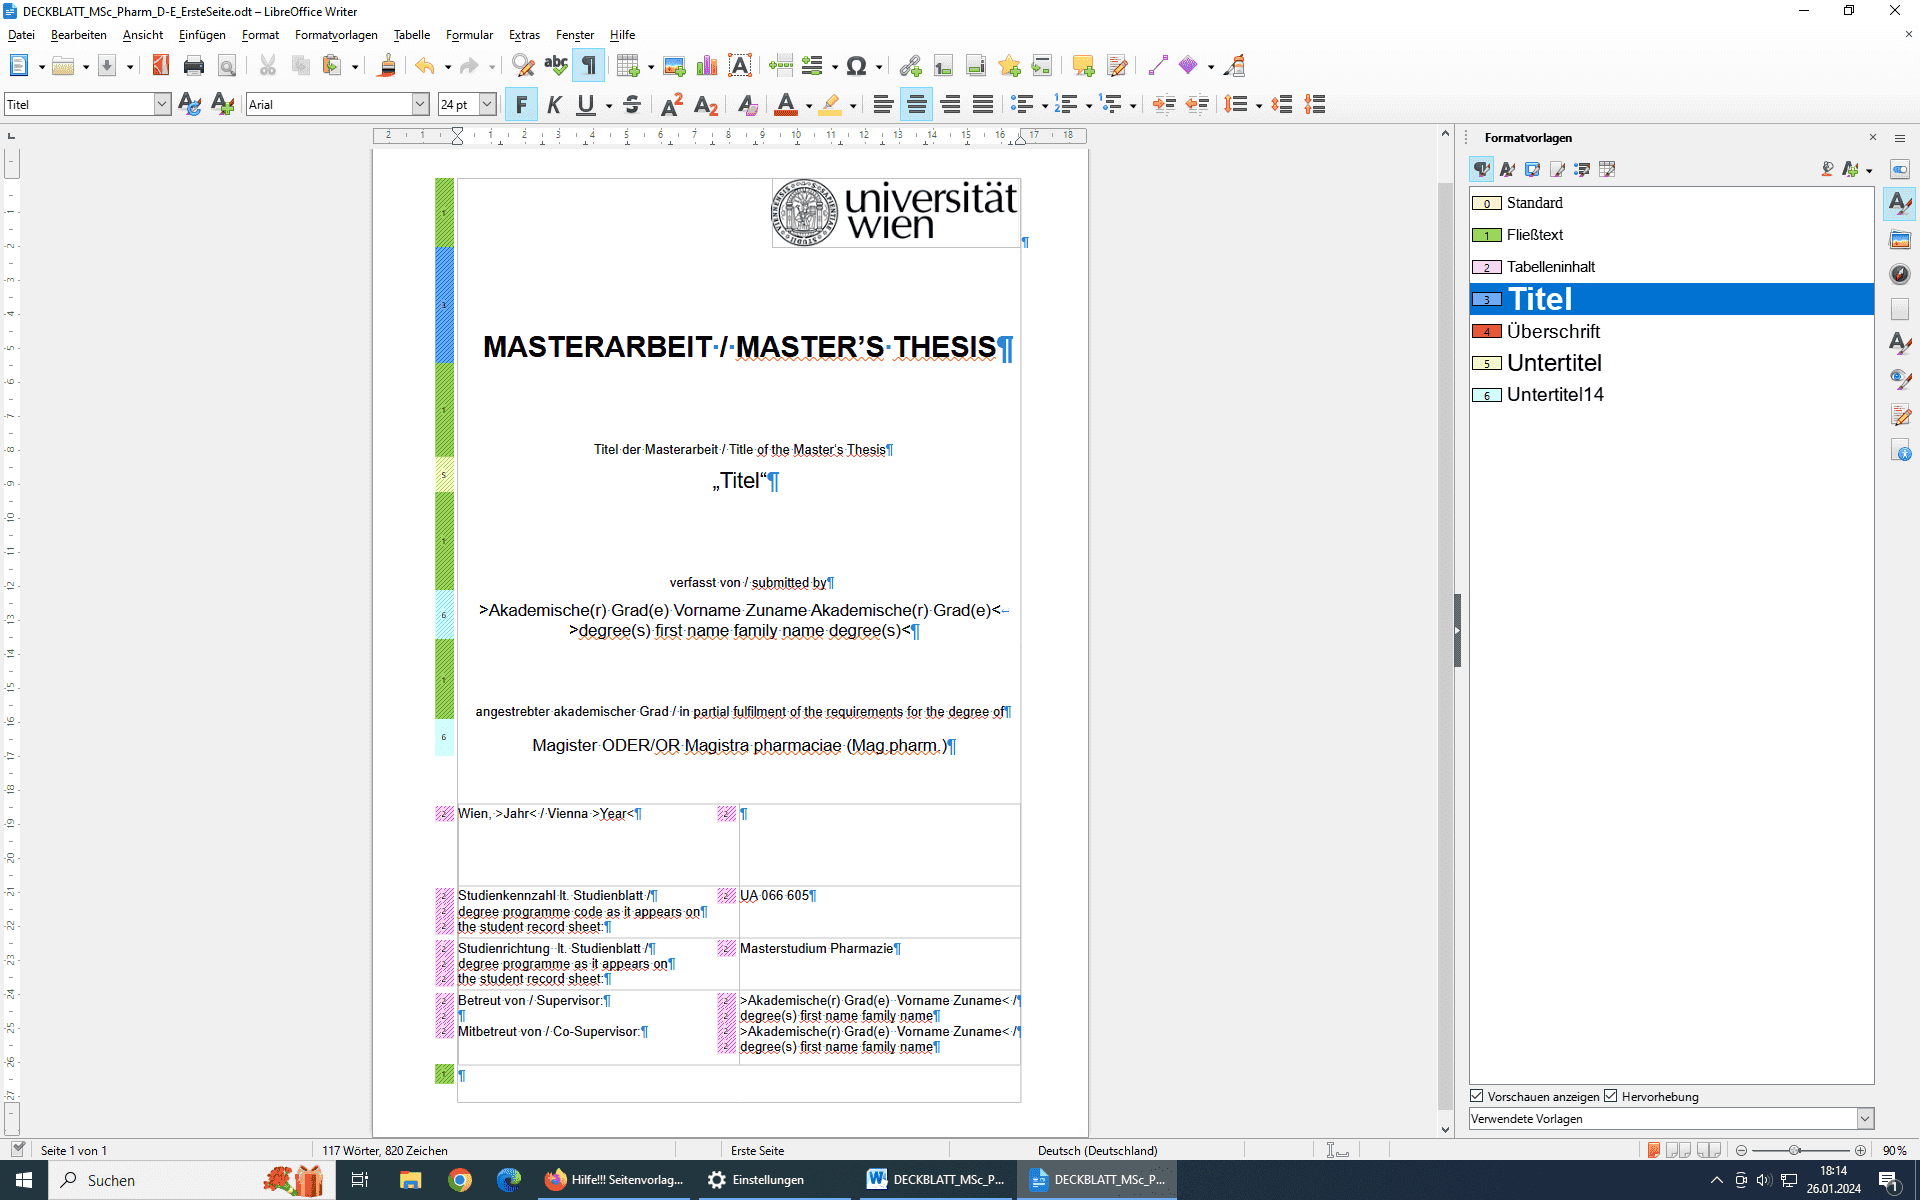This screenshot has height=1200, width=1920.
Task: Expand the undo history dropdown arrow
Action: point(448,67)
